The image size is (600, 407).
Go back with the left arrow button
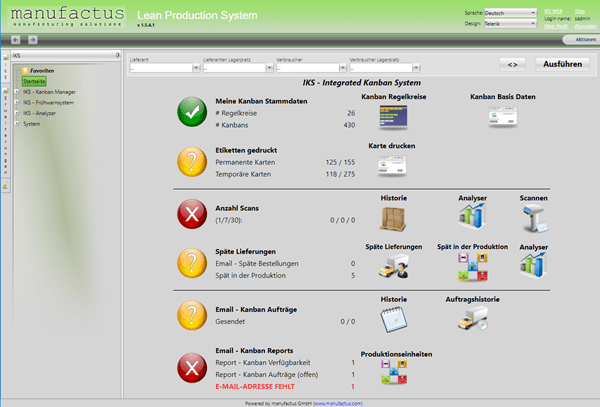coord(16,39)
